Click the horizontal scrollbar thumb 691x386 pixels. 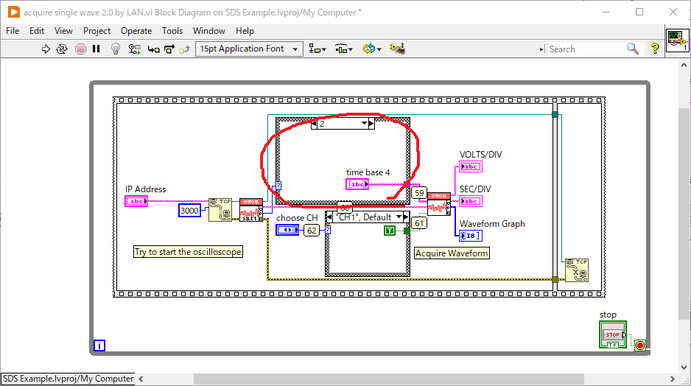pos(389,379)
